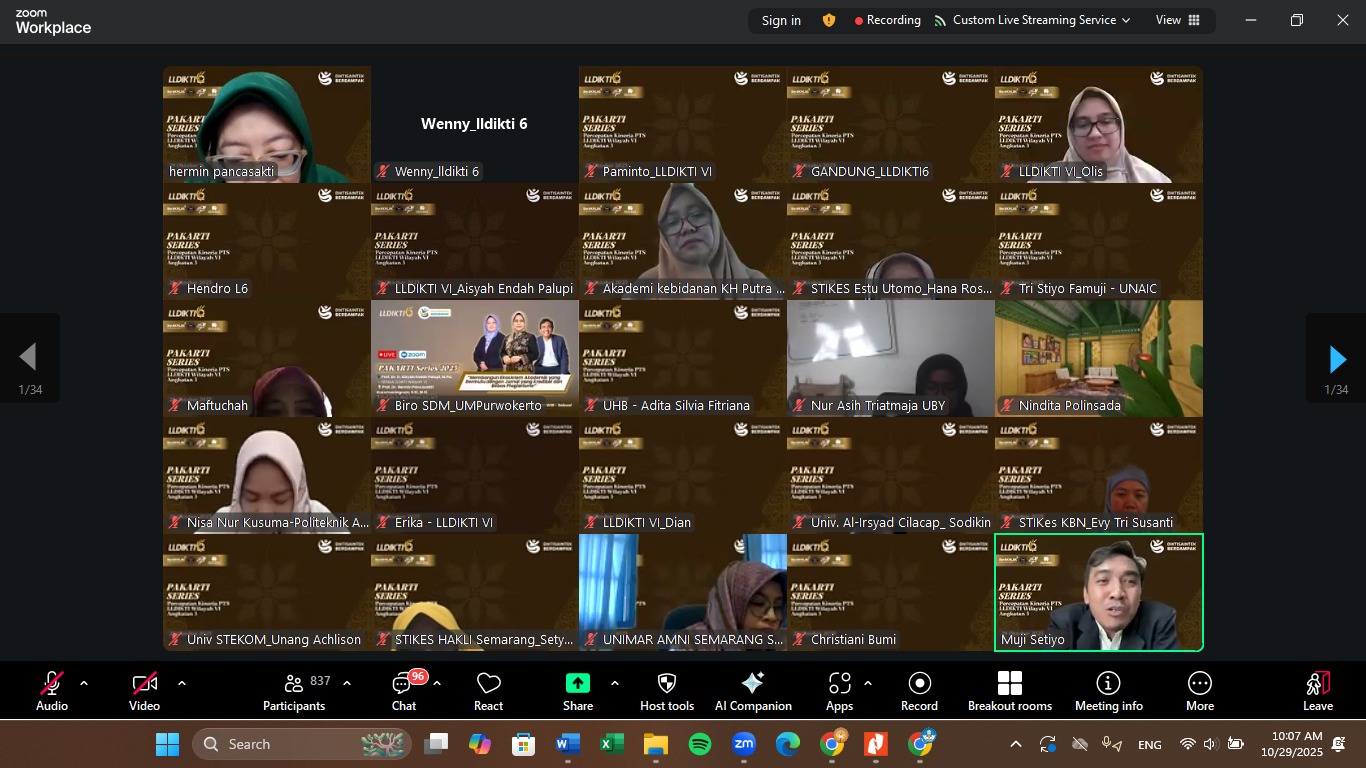Leave the meeting
The width and height of the screenshot is (1366, 768).
pyautogui.click(x=1317, y=691)
